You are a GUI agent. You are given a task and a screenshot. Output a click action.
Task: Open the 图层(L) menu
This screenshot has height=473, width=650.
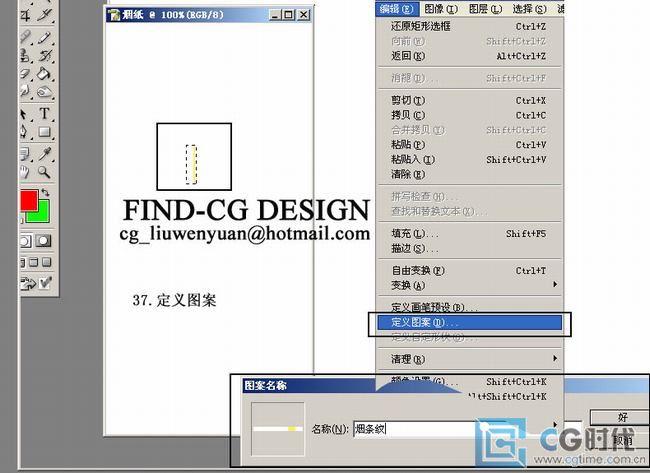click(x=485, y=9)
